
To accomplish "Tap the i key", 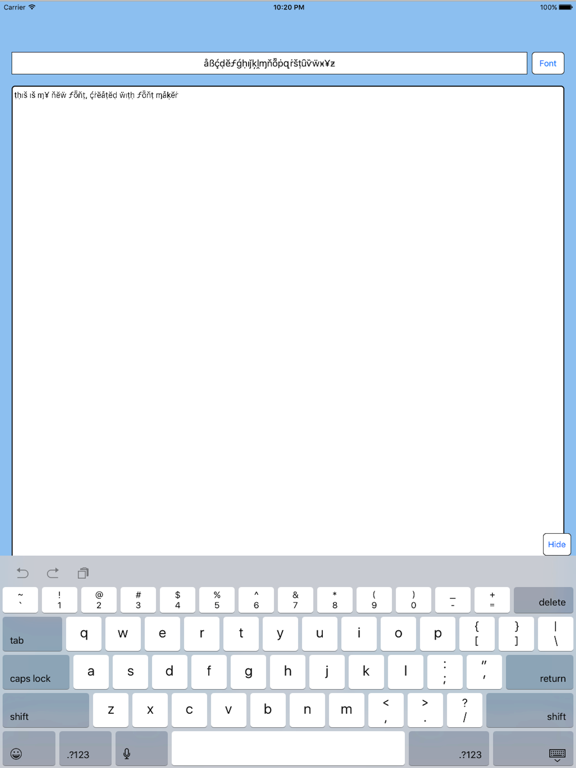I will coord(359,634).
